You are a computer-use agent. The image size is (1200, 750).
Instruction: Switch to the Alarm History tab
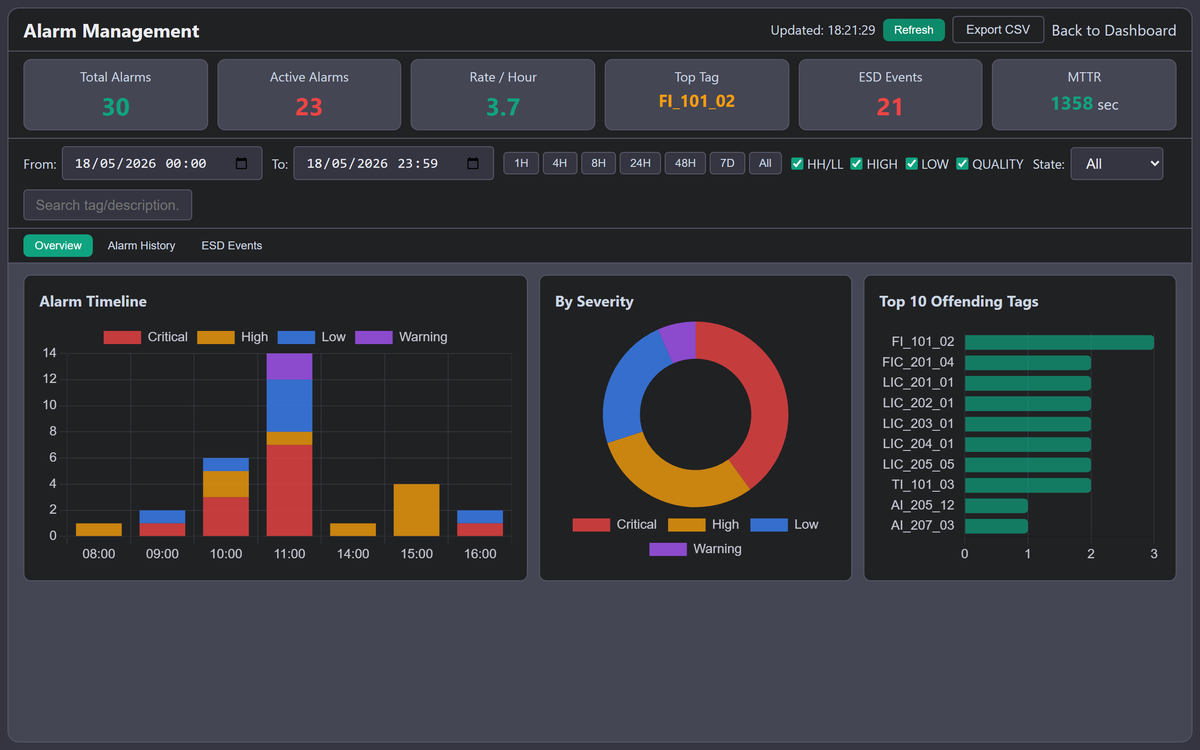[141, 245]
